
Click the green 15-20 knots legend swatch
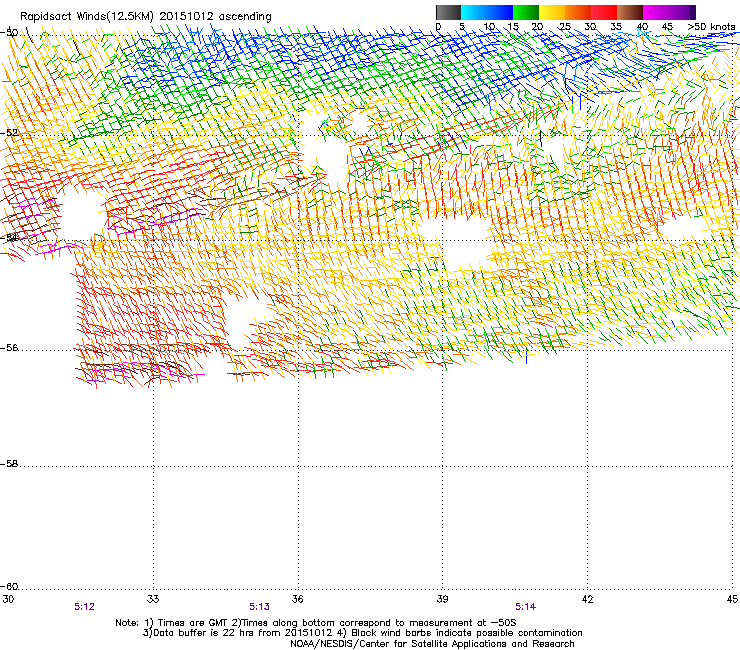[526, 12]
